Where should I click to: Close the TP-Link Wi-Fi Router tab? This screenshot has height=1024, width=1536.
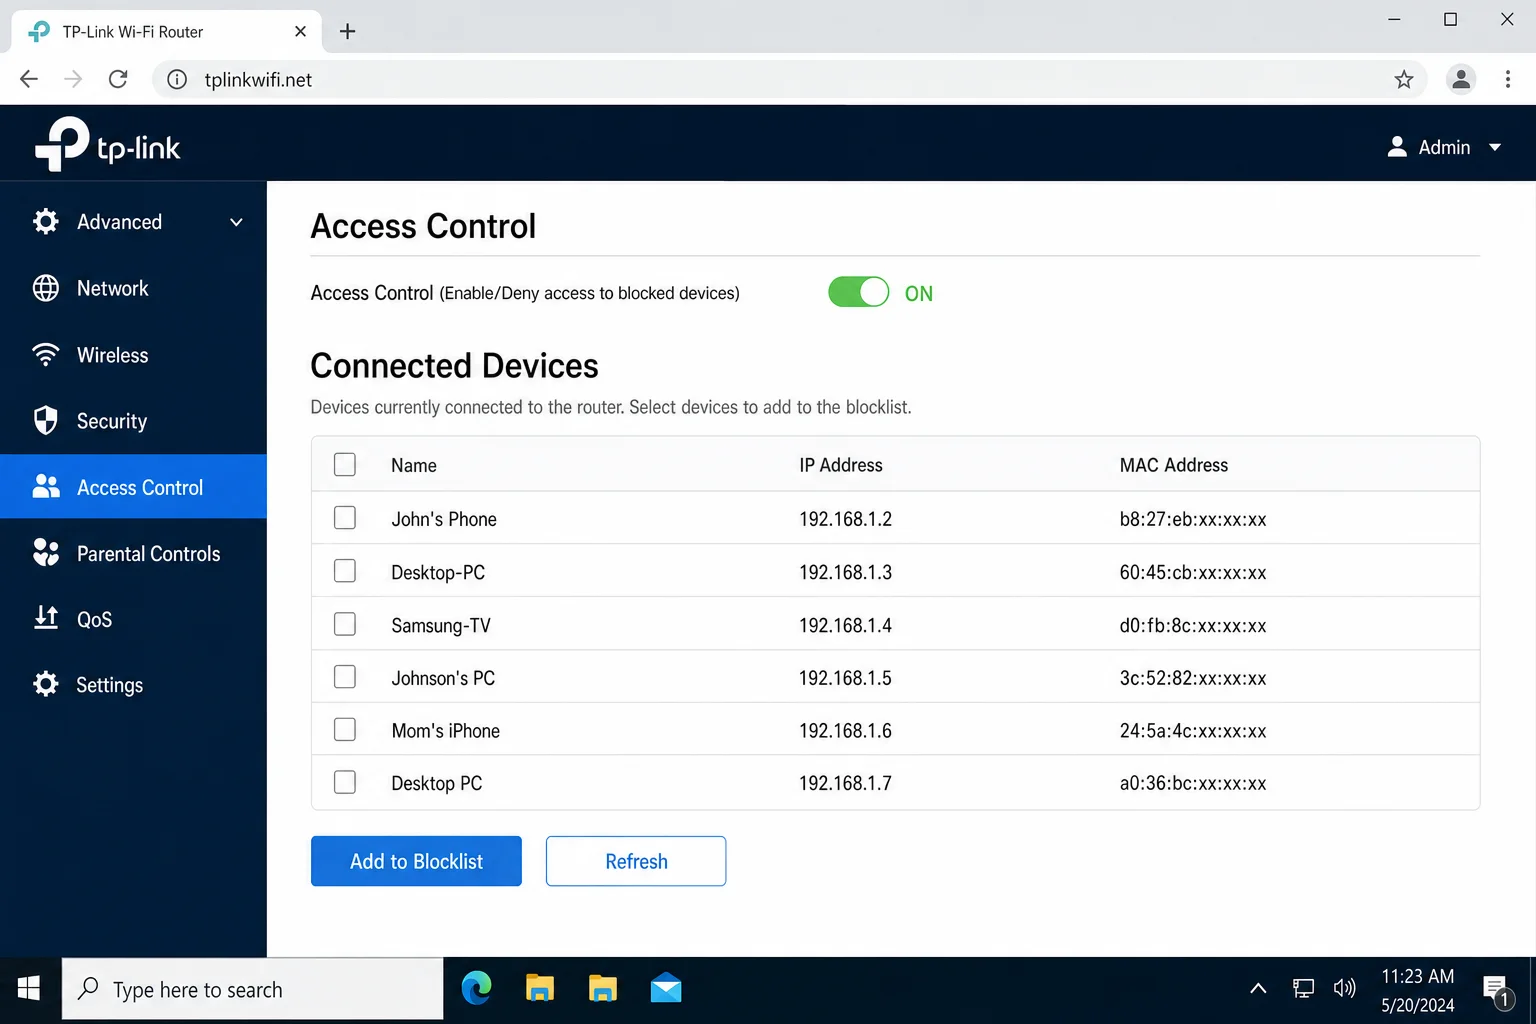point(300,31)
